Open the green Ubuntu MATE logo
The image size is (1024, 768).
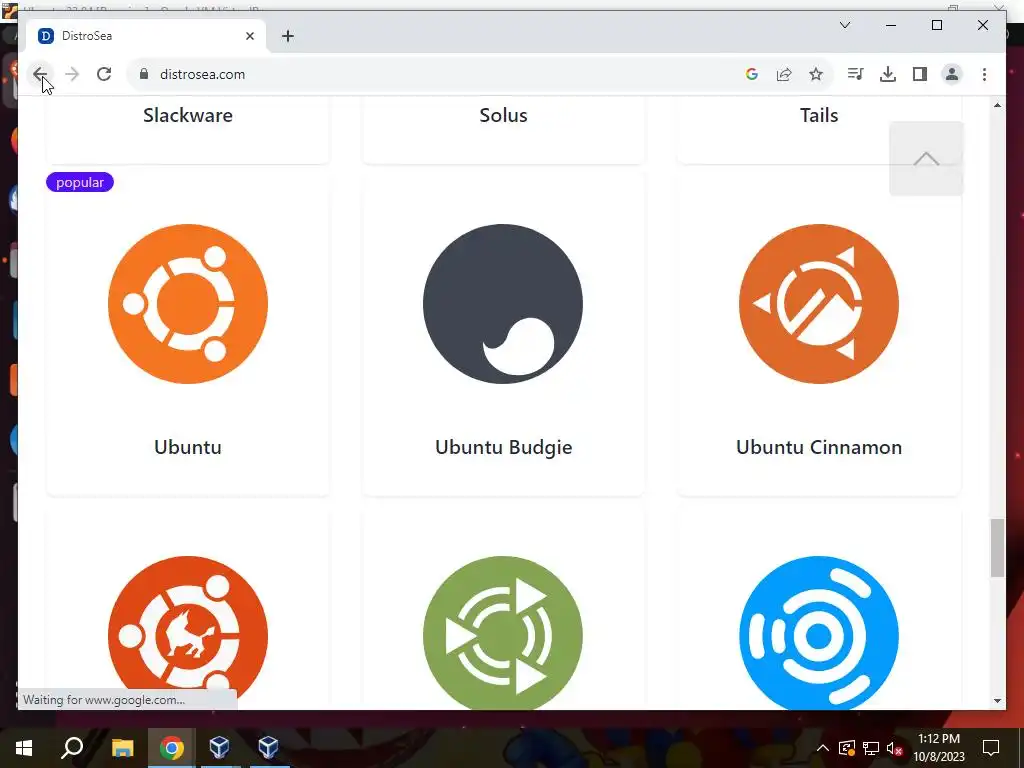coord(503,632)
